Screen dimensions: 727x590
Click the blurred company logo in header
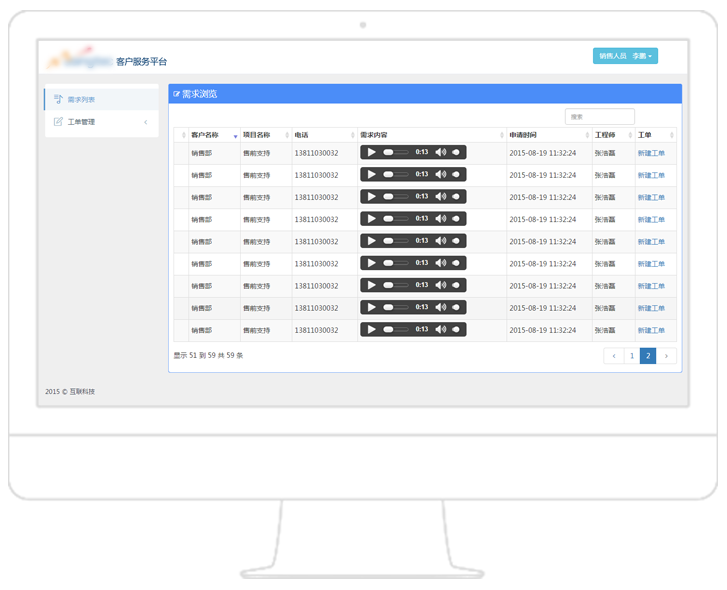79,58
